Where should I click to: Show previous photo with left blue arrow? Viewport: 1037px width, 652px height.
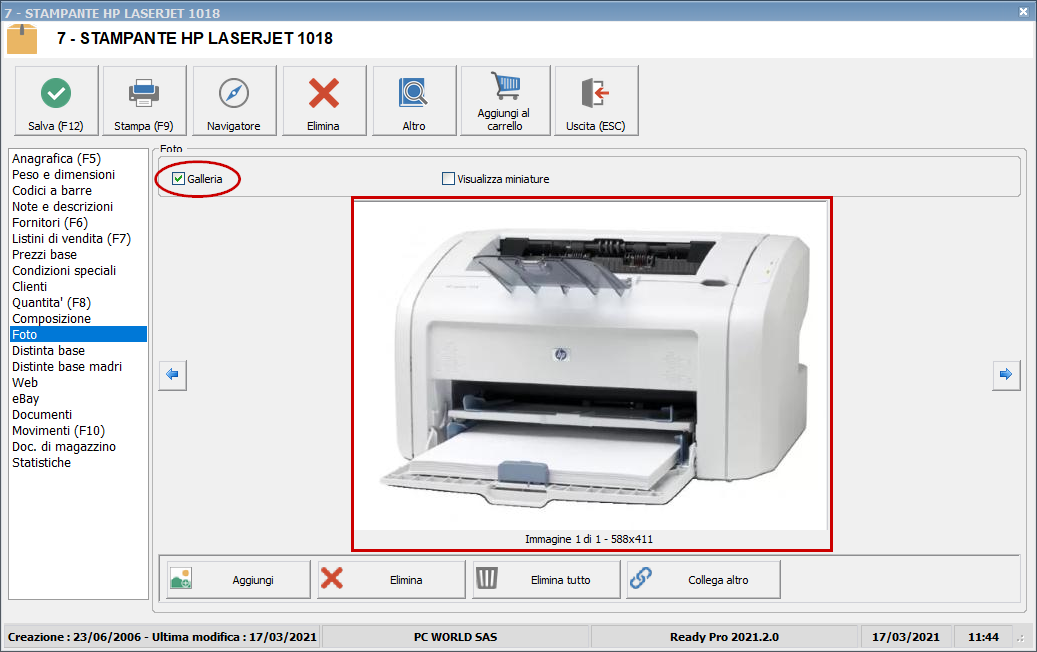tap(173, 375)
